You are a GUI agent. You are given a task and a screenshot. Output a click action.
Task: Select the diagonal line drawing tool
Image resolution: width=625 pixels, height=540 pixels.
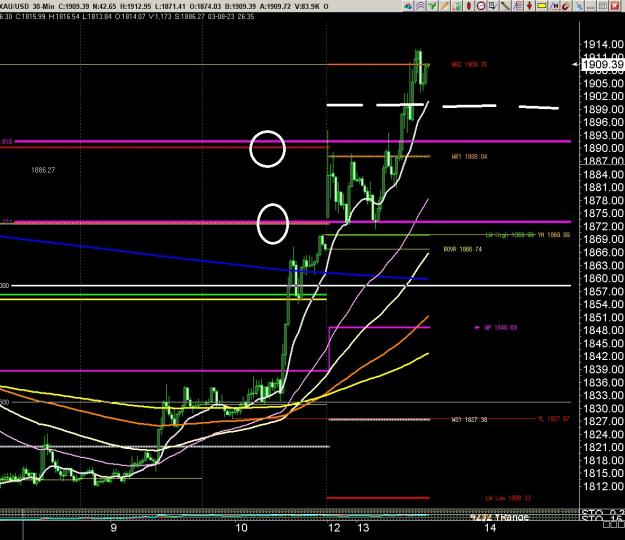[505, 6]
